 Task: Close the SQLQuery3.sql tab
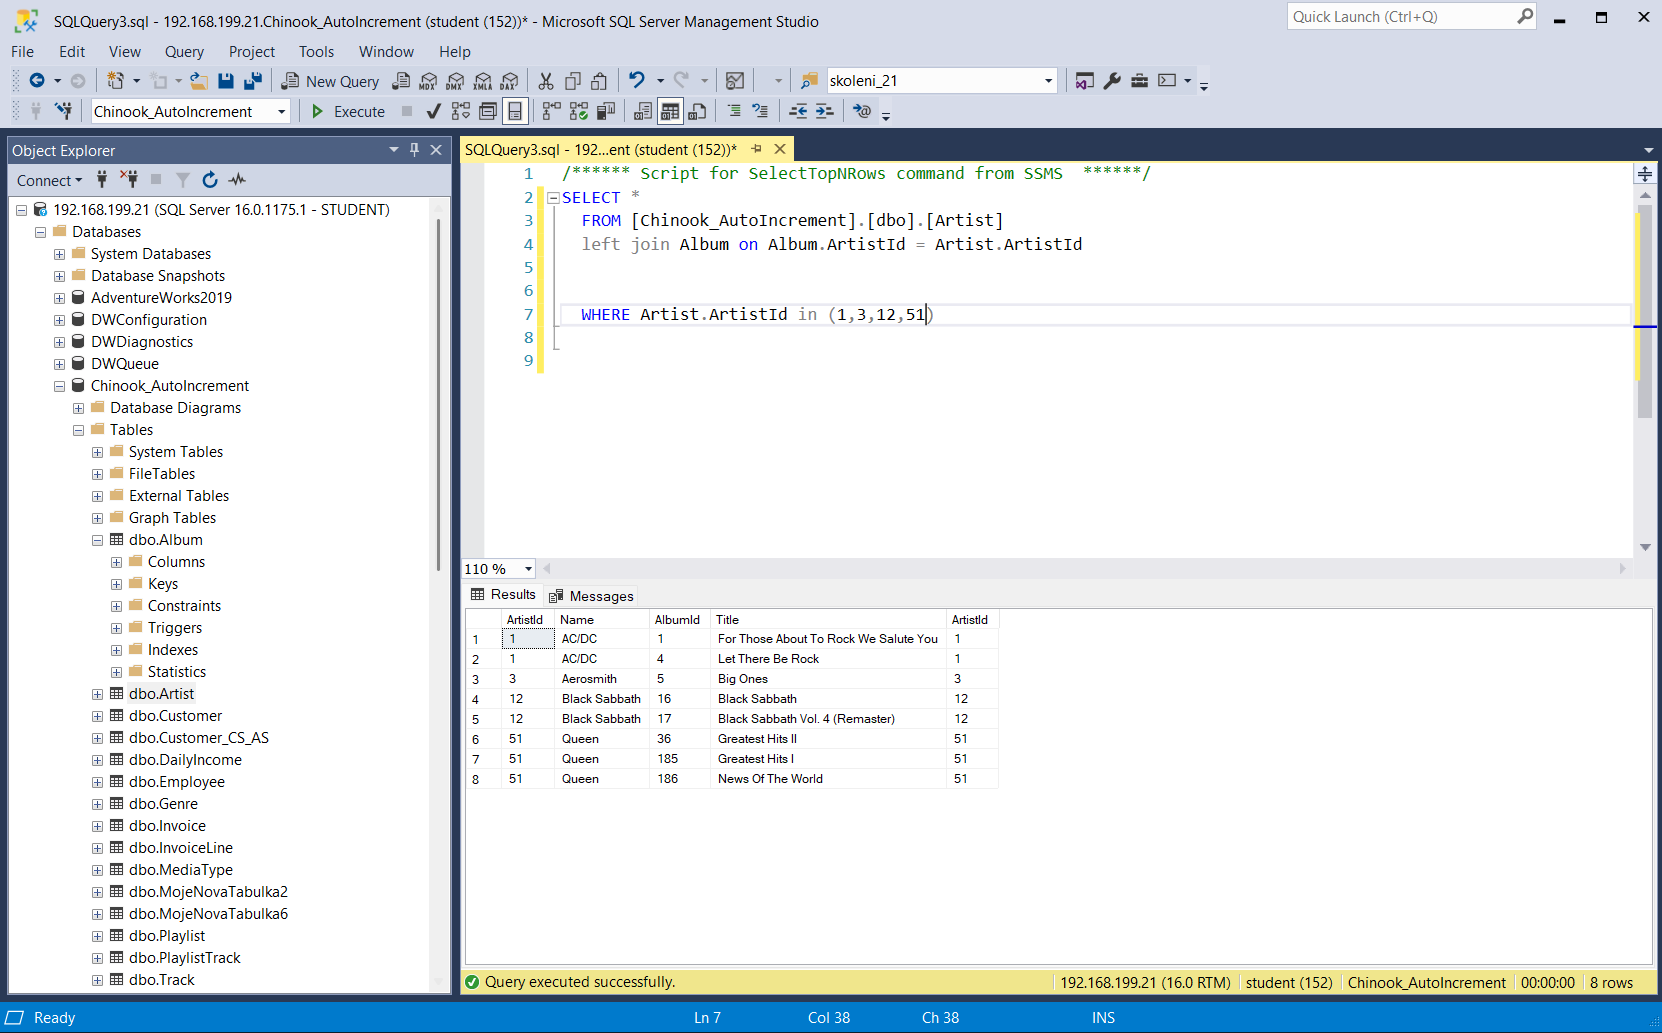[x=780, y=149]
